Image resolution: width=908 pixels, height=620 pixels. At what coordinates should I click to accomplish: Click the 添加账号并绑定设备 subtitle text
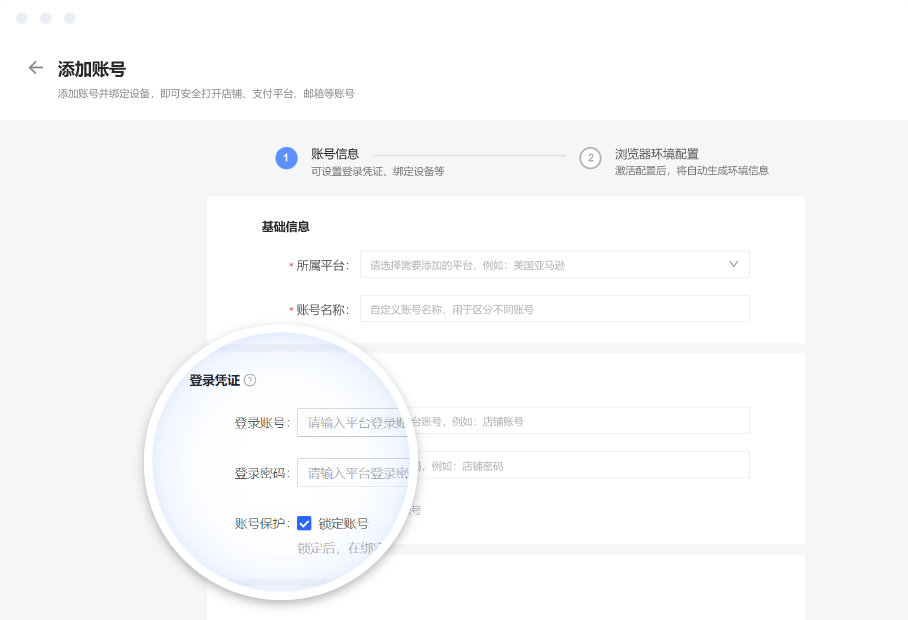[x=206, y=94]
